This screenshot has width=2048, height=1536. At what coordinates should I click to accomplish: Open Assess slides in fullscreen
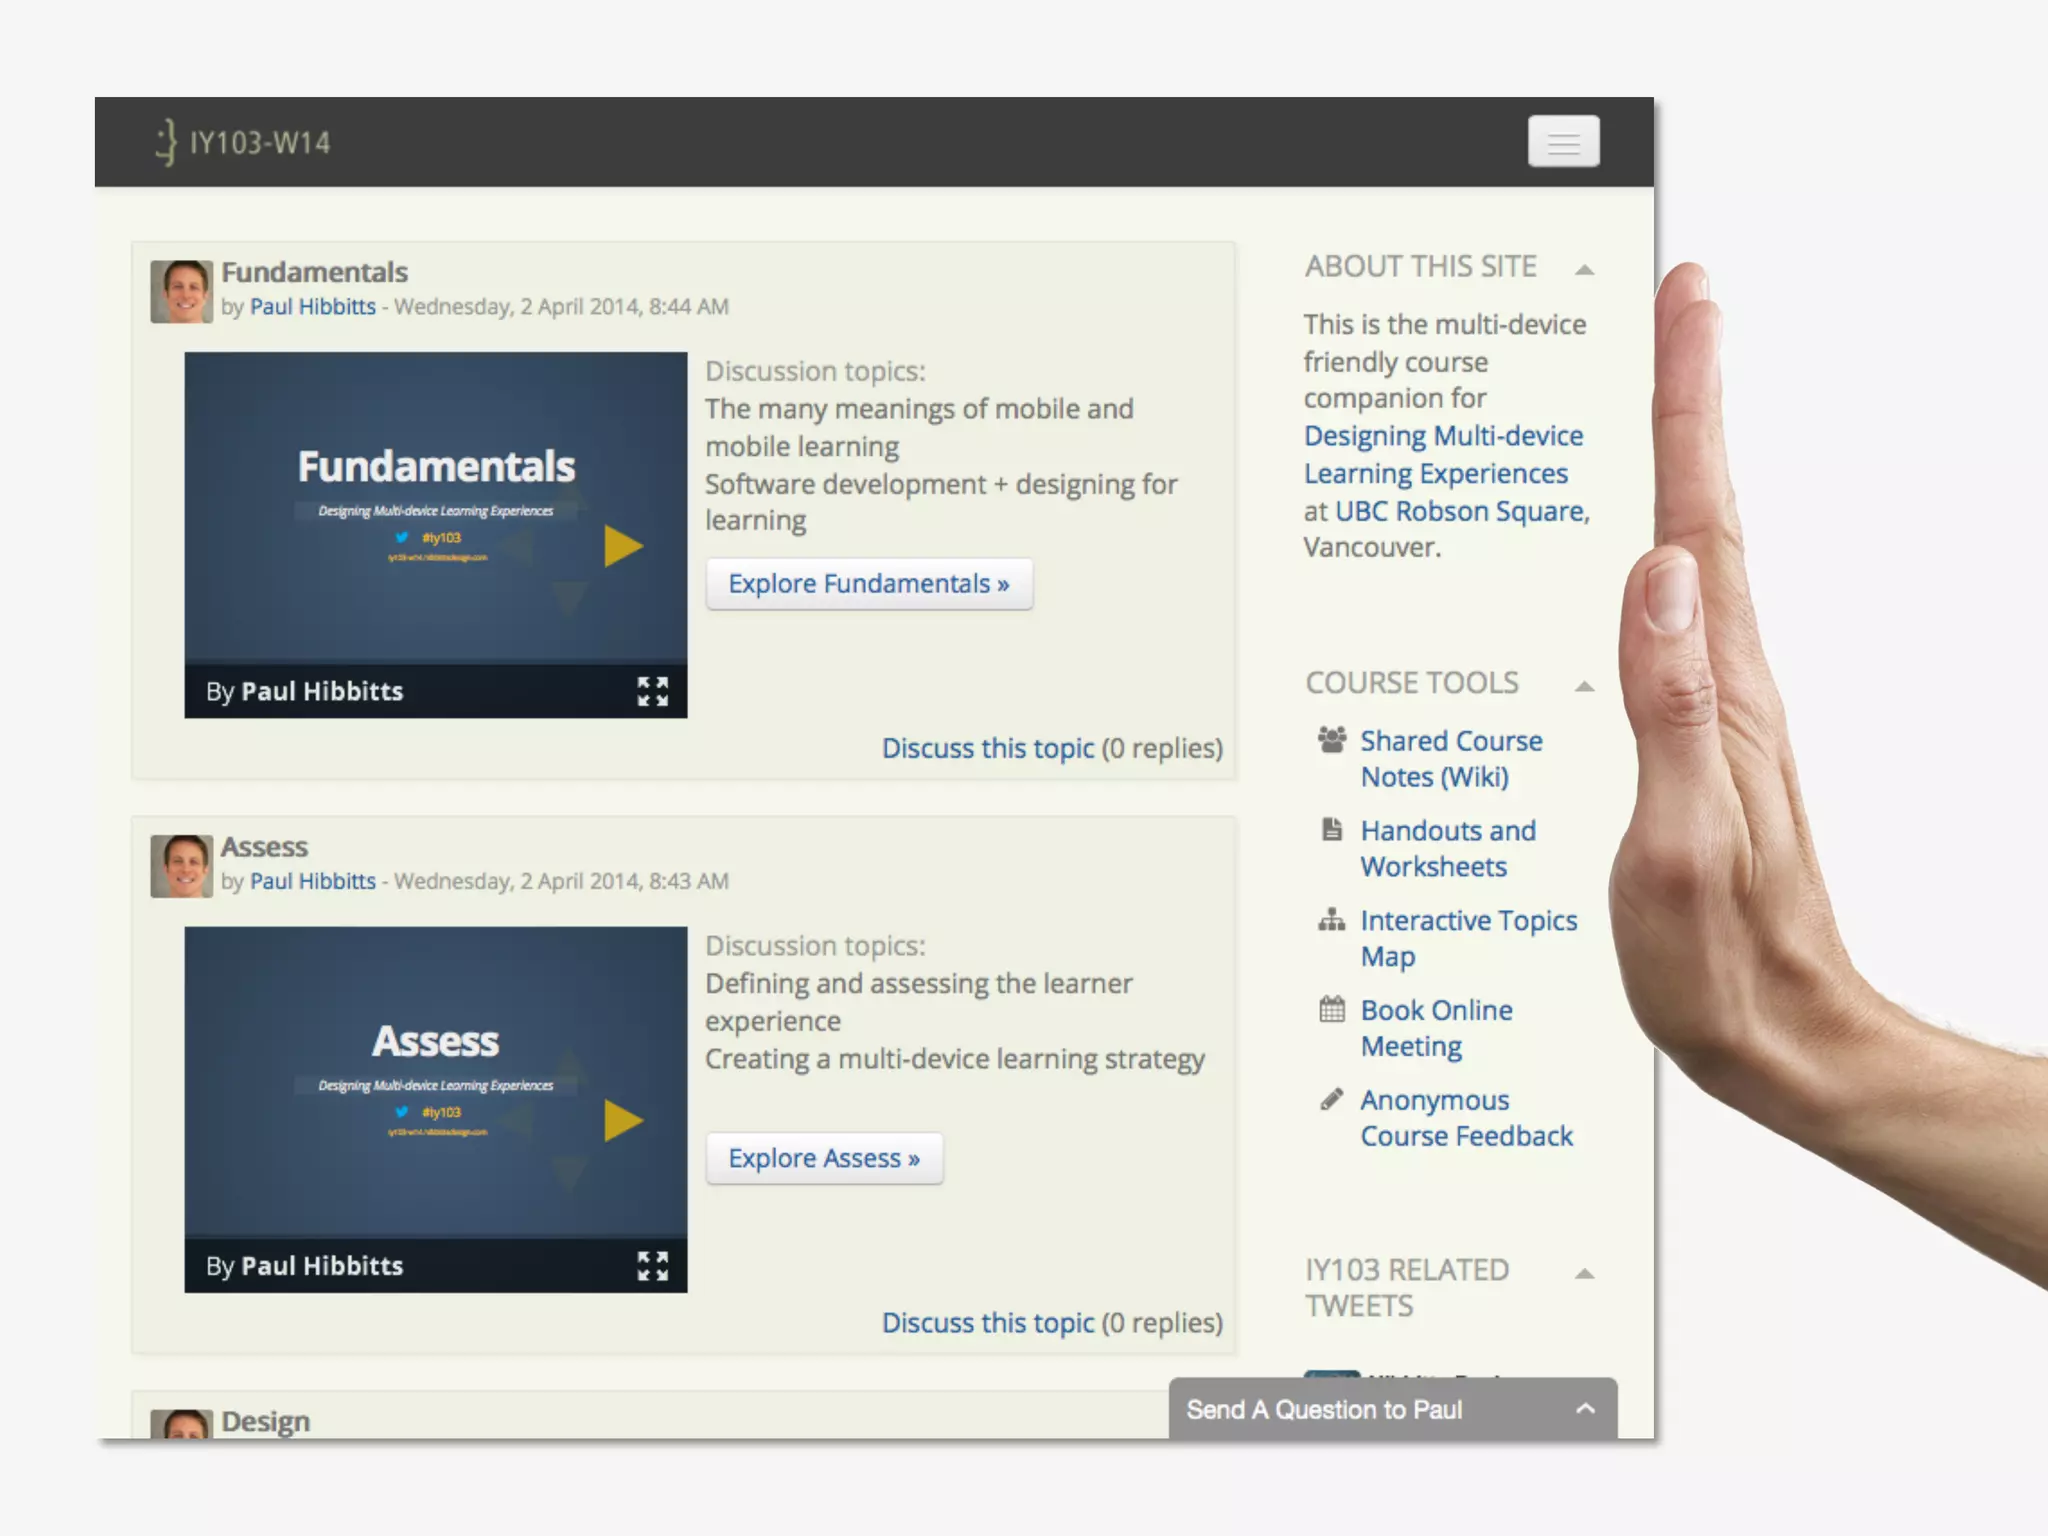[x=653, y=1266]
